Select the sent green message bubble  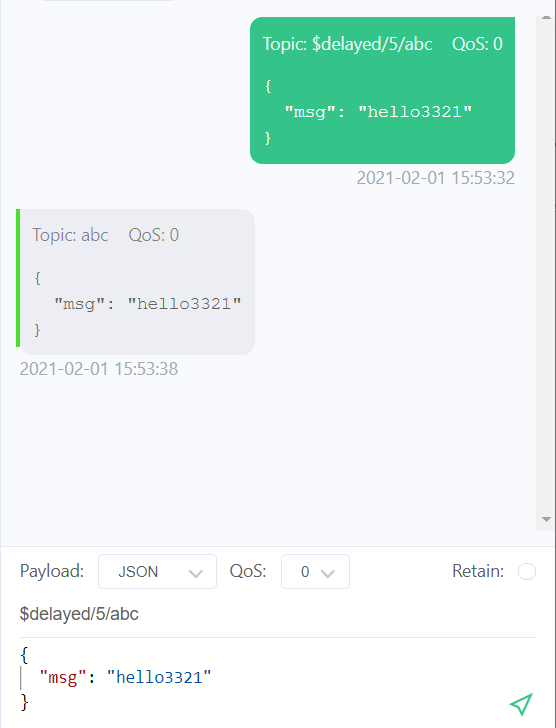(x=382, y=91)
